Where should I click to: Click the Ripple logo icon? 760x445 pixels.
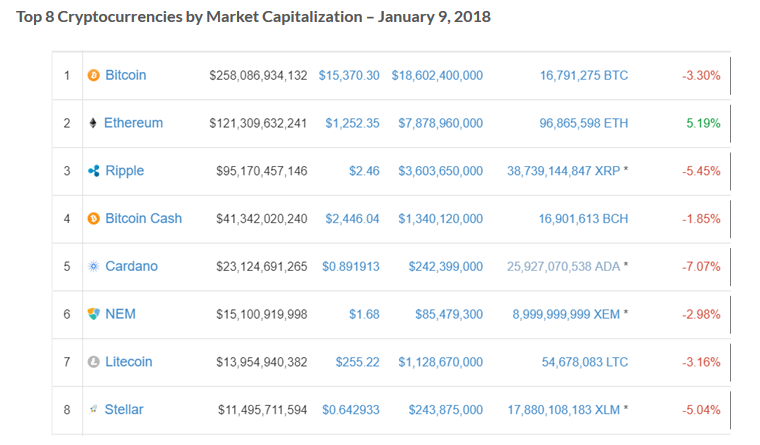click(94, 171)
